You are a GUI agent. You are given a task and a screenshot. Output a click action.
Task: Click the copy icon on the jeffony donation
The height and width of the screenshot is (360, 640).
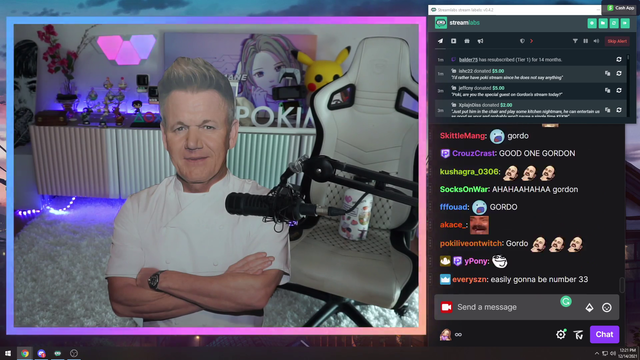tap(607, 90)
